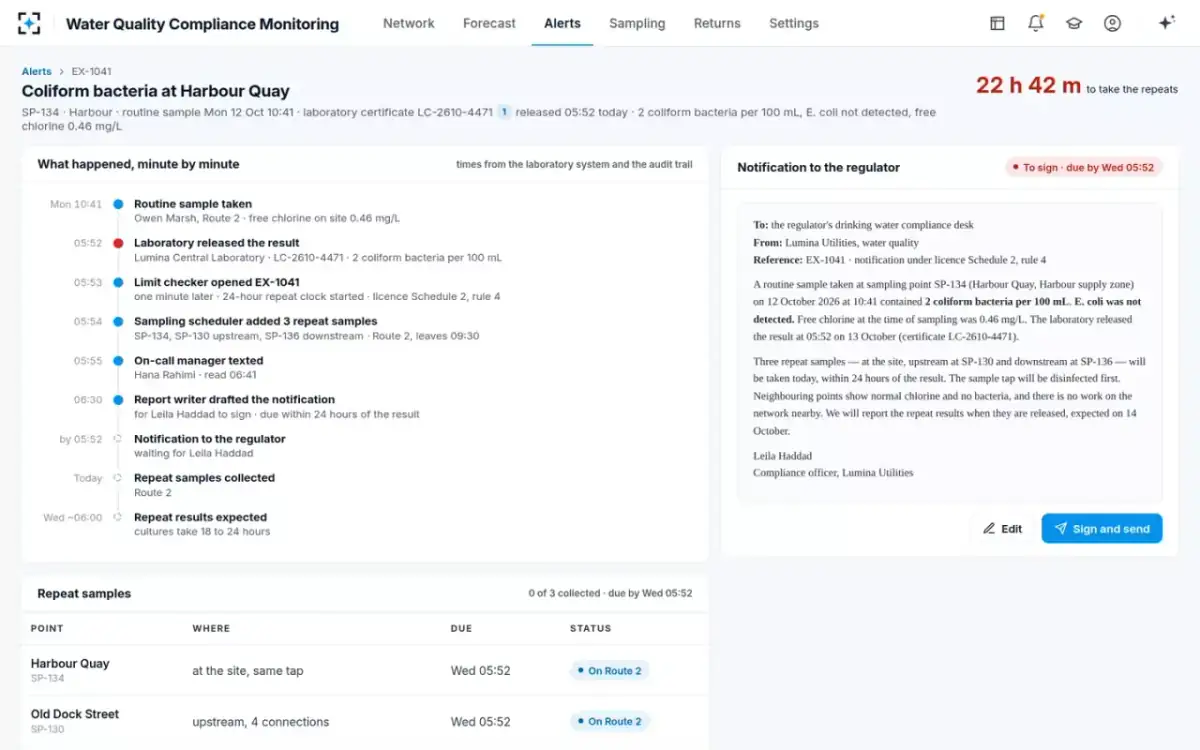Open the graduation cap learning icon
The height and width of the screenshot is (750, 1200).
tap(1074, 23)
